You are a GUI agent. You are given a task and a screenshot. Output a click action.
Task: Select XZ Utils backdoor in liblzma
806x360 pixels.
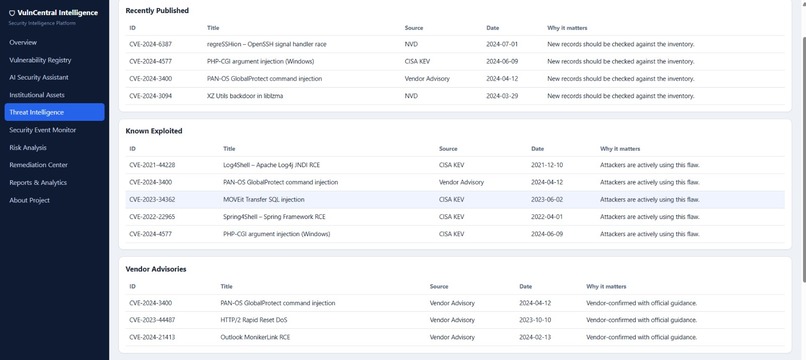(x=245, y=96)
